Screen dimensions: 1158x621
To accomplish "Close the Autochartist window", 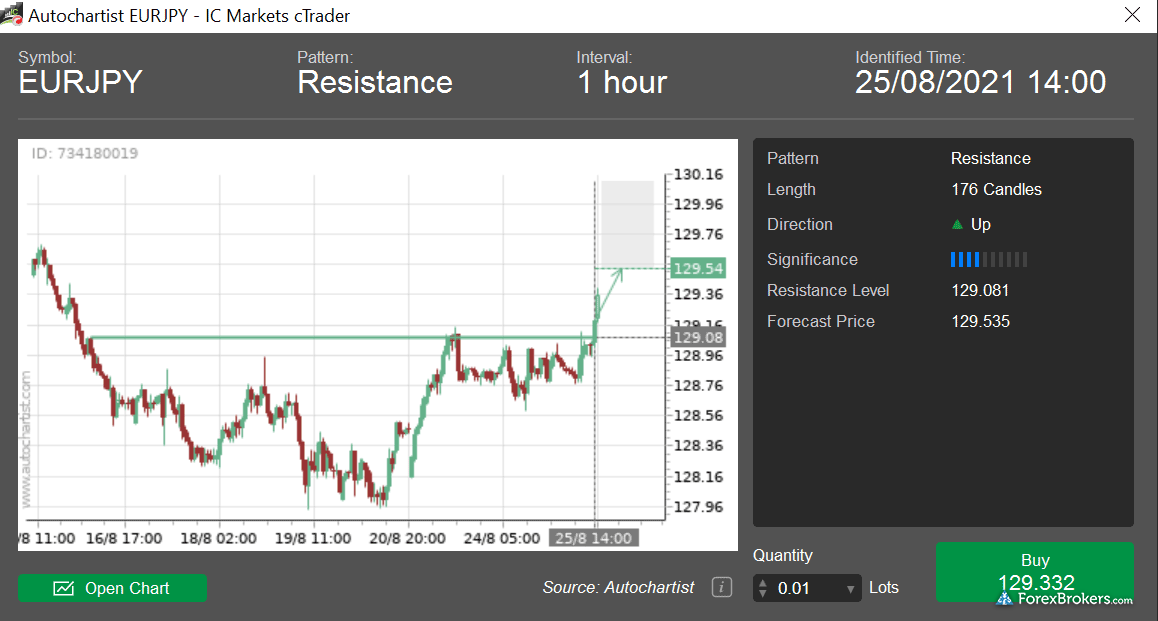I will [x=1132, y=15].
